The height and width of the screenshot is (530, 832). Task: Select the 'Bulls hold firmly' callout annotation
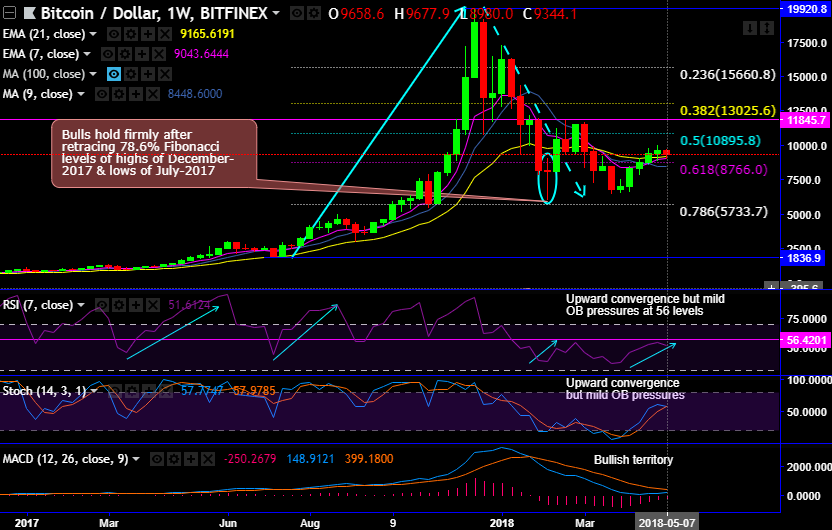pos(154,153)
